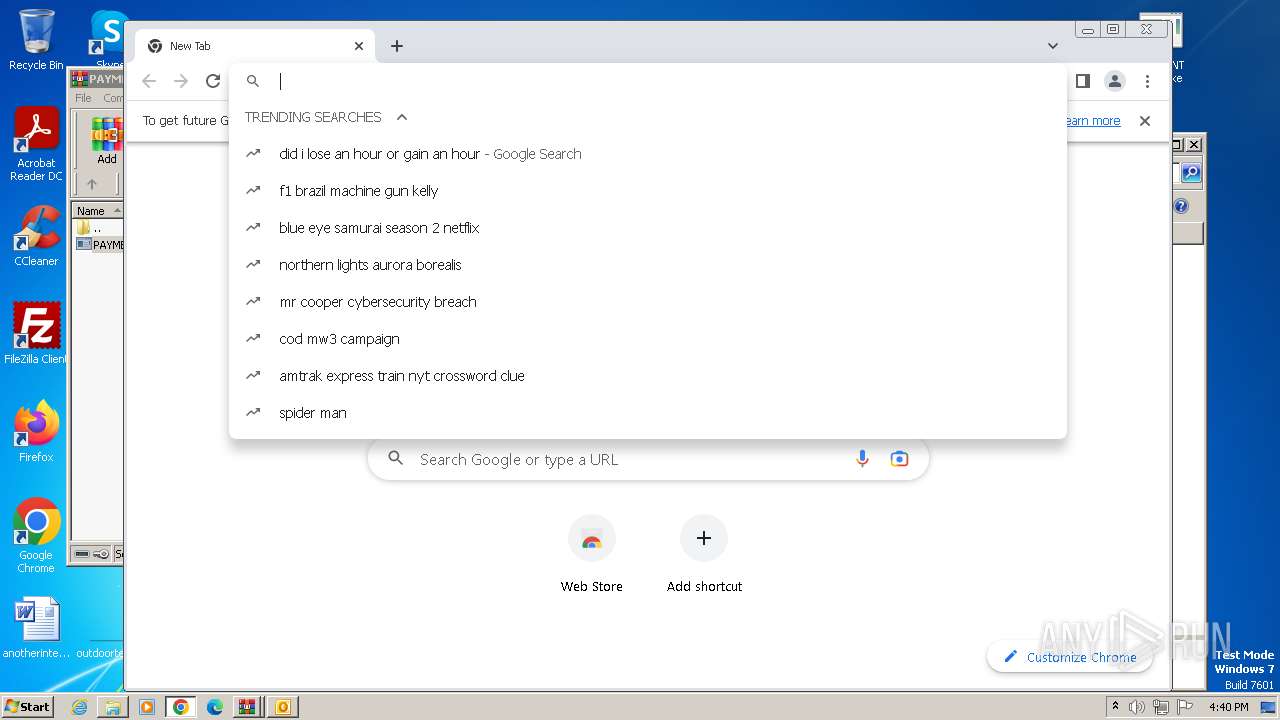Click the taskbar clock showing 4:40 PM
The image size is (1280, 720).
tap(1228, 707)
